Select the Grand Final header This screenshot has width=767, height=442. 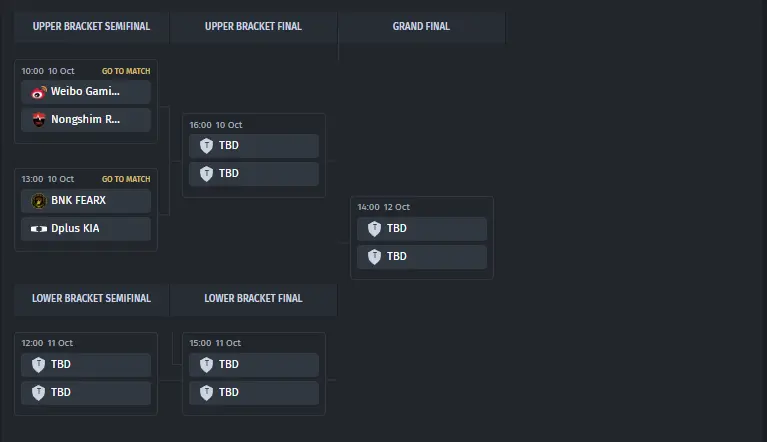pos(421,27)
